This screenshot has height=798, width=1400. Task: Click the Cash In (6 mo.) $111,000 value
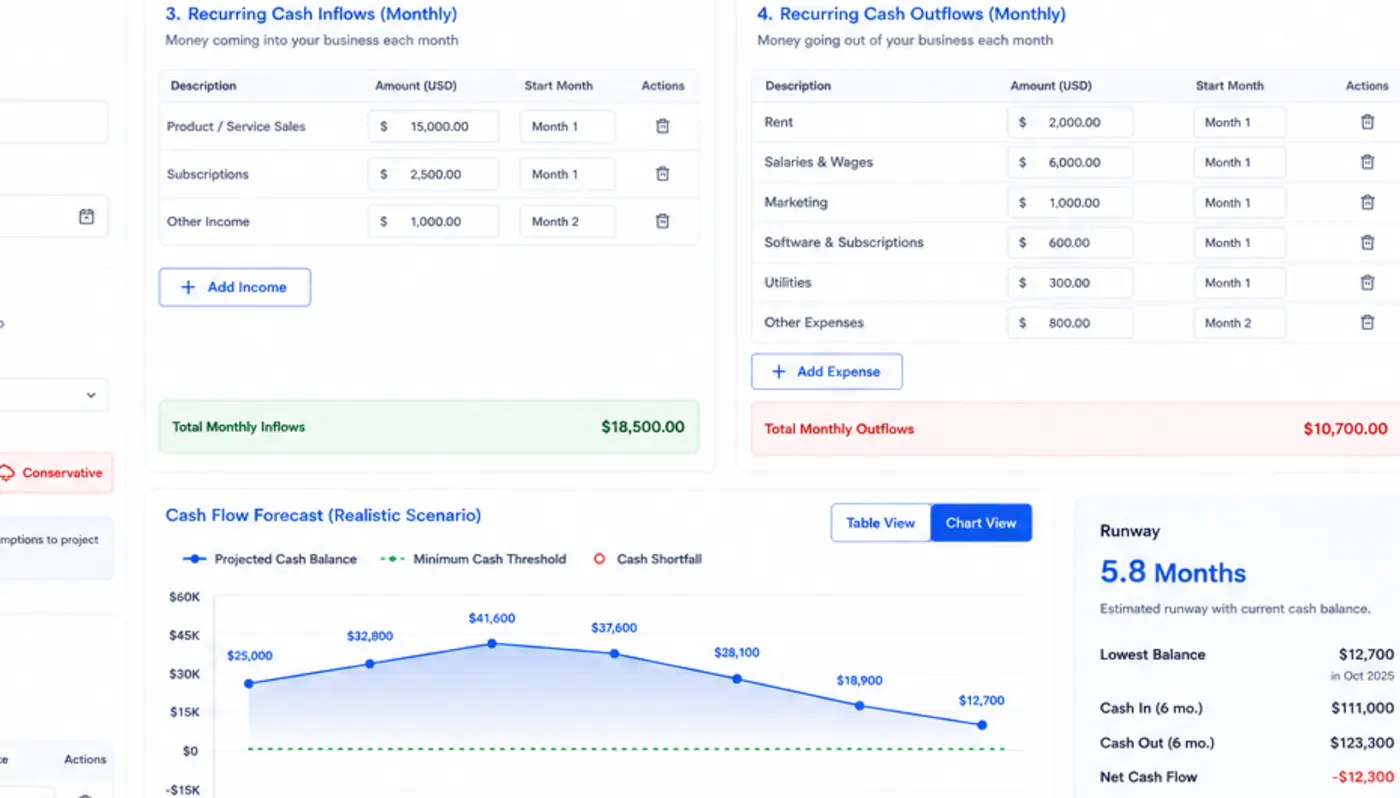[x=1362, y=708]
